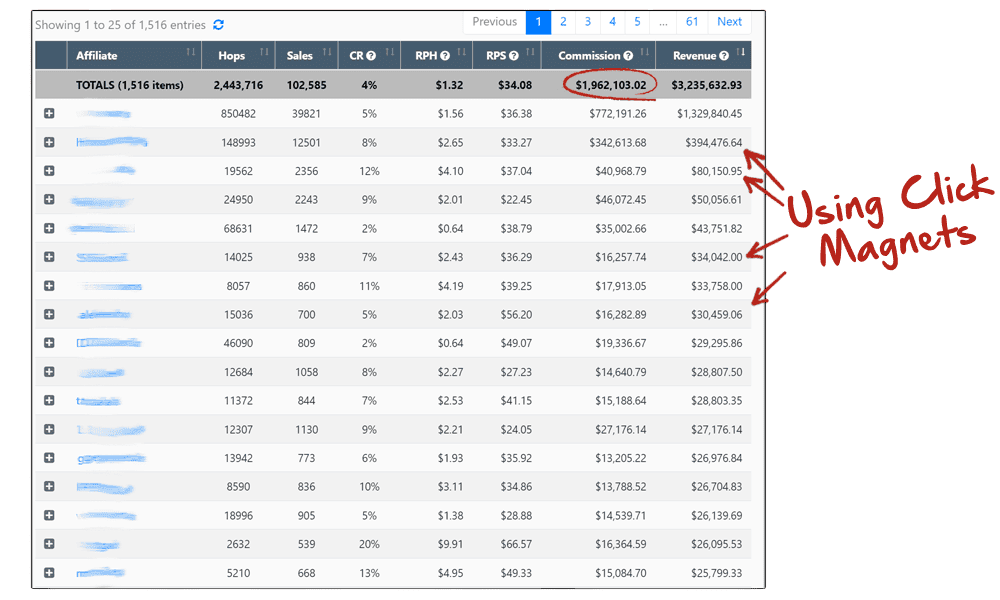Click the Sales column header label
Image resolution: width=1000 pixels, height=600 pixels.
[x=299, y=56]
